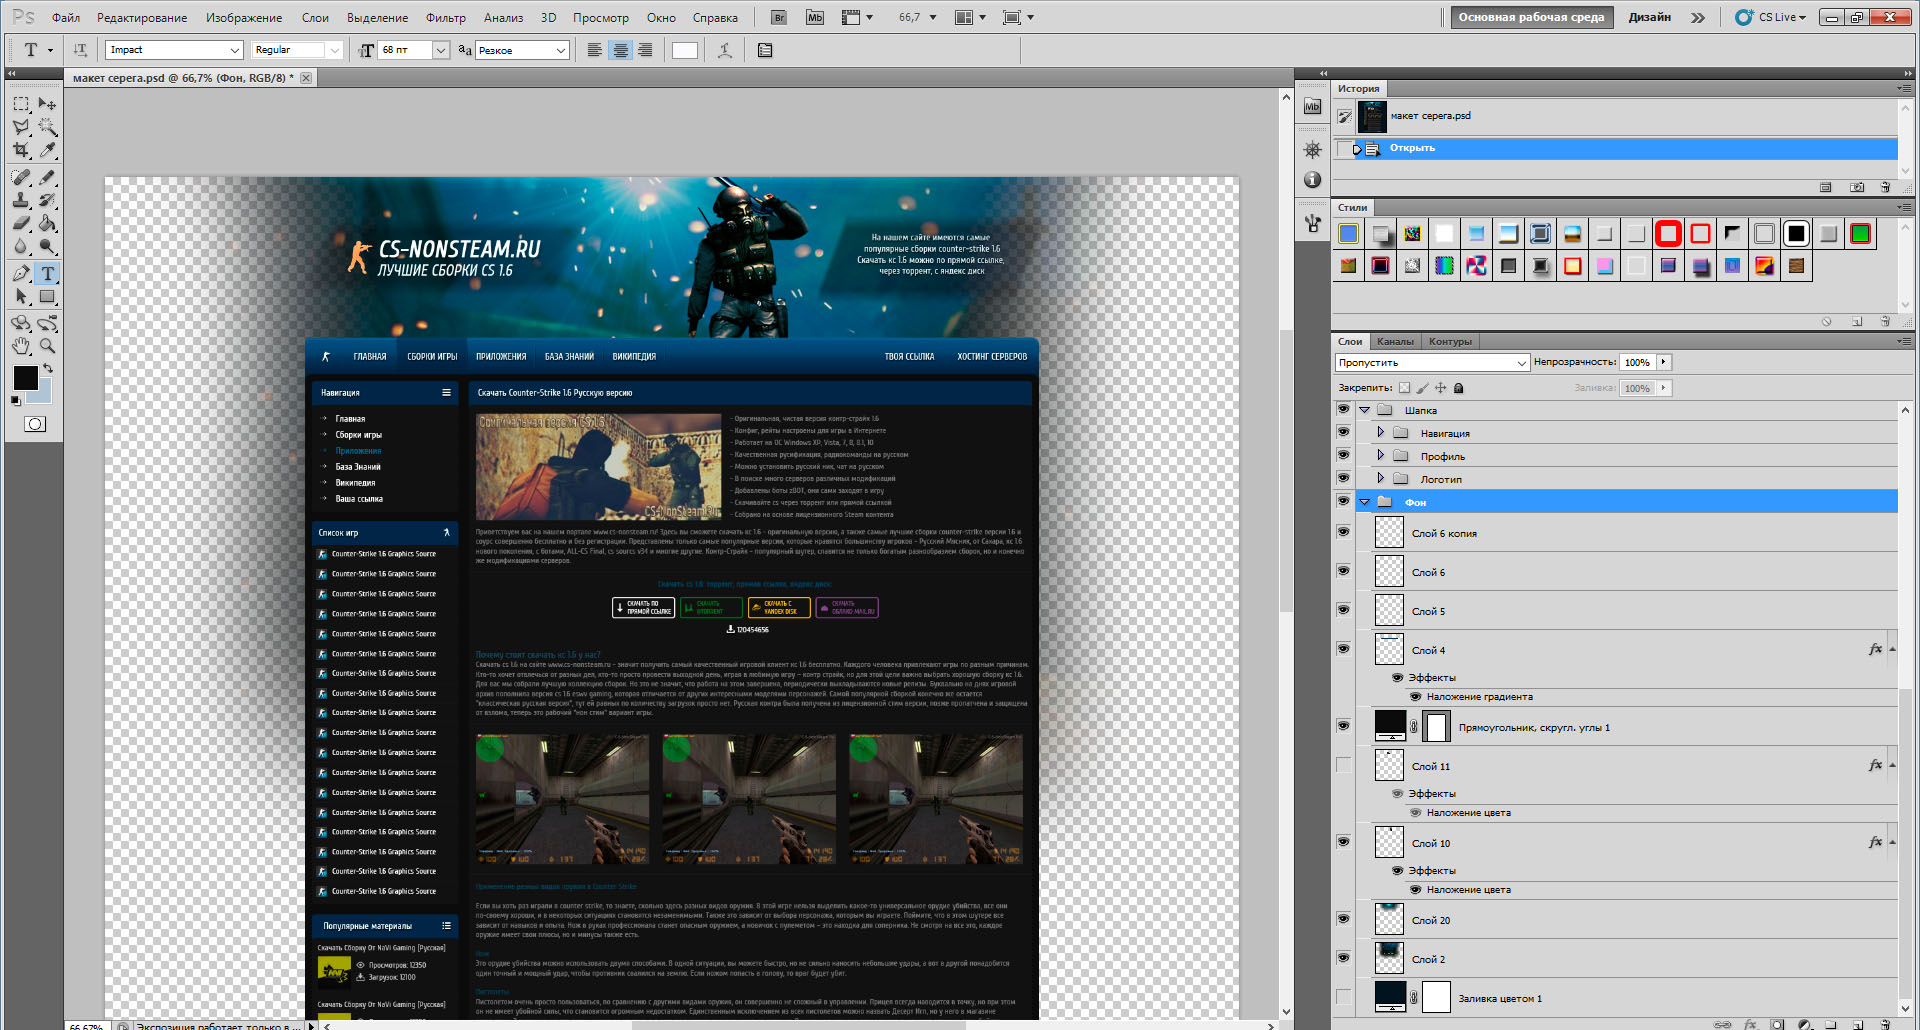Hide the Навигация layer group
The width and height of the screenshot is (1920, 1030).
(x=1343, y=432)
